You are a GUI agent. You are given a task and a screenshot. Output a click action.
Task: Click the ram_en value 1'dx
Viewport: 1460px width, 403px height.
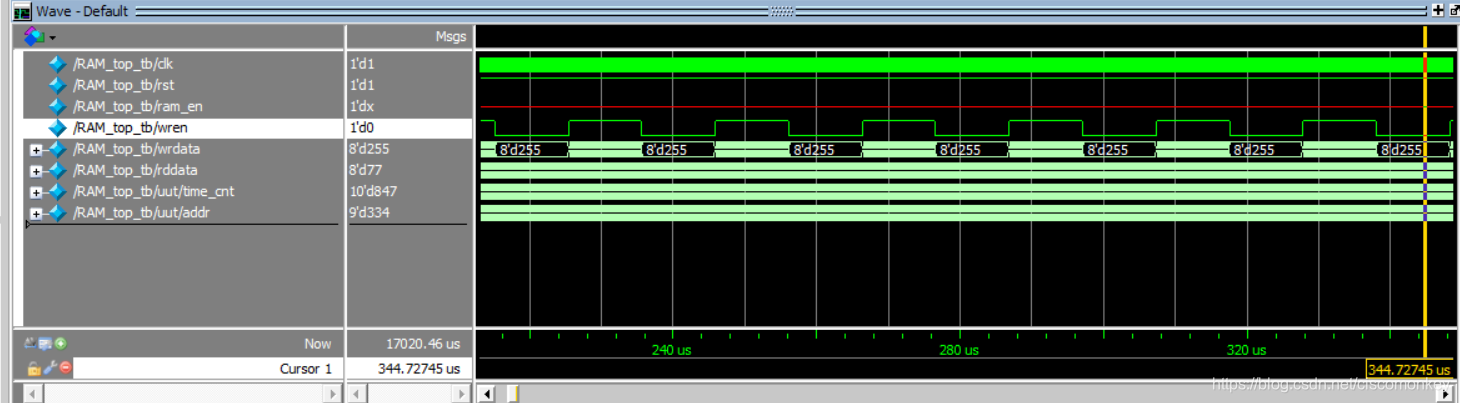pos(362,106)
